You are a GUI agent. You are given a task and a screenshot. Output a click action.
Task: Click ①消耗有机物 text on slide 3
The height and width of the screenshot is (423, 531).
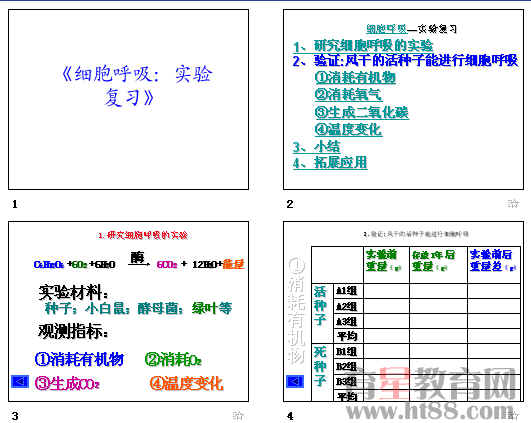tap(79, 359)
